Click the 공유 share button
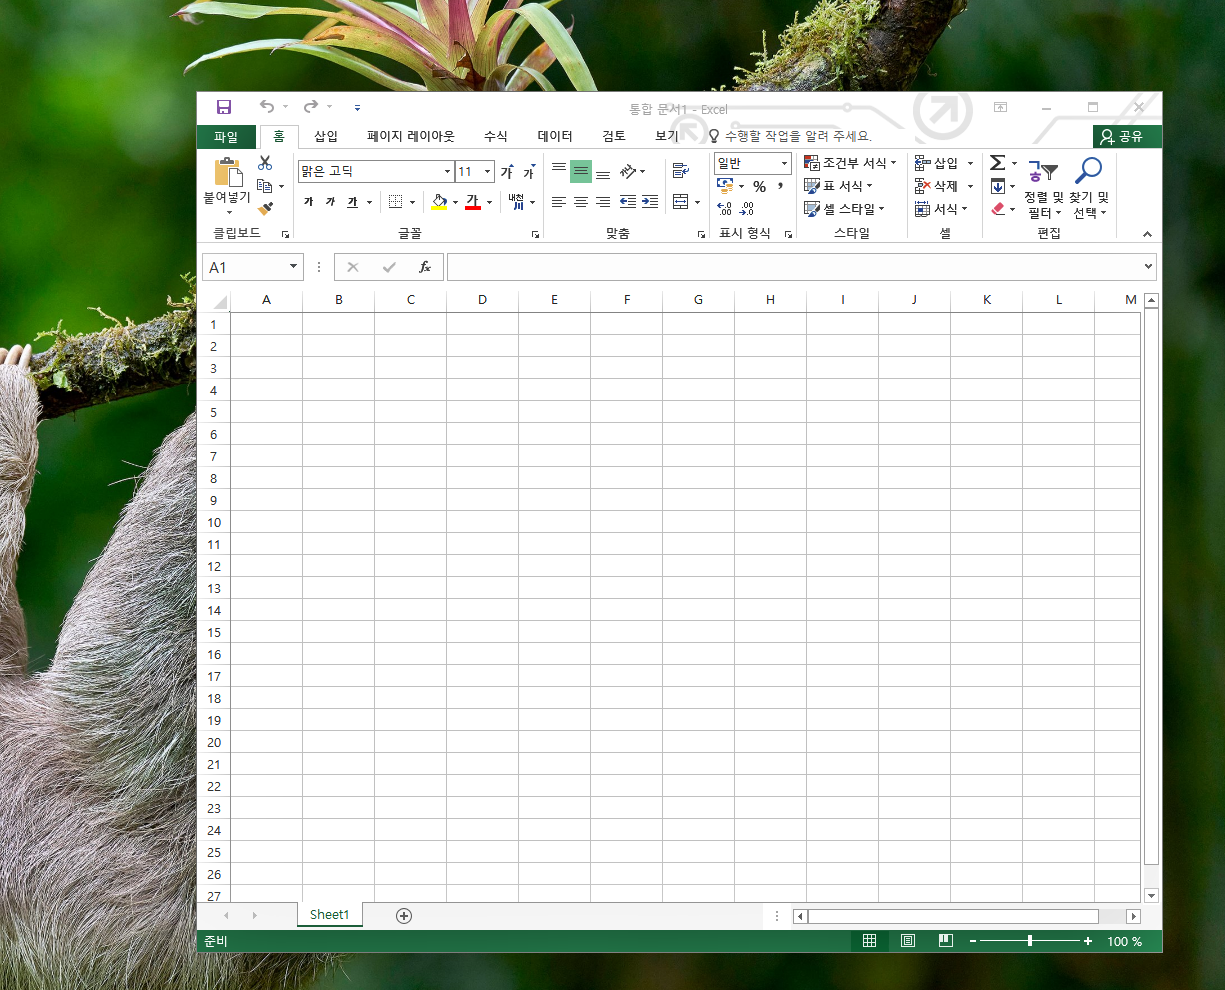The height and width of the screenshot is (990, 1225). tap(1127, 137)
